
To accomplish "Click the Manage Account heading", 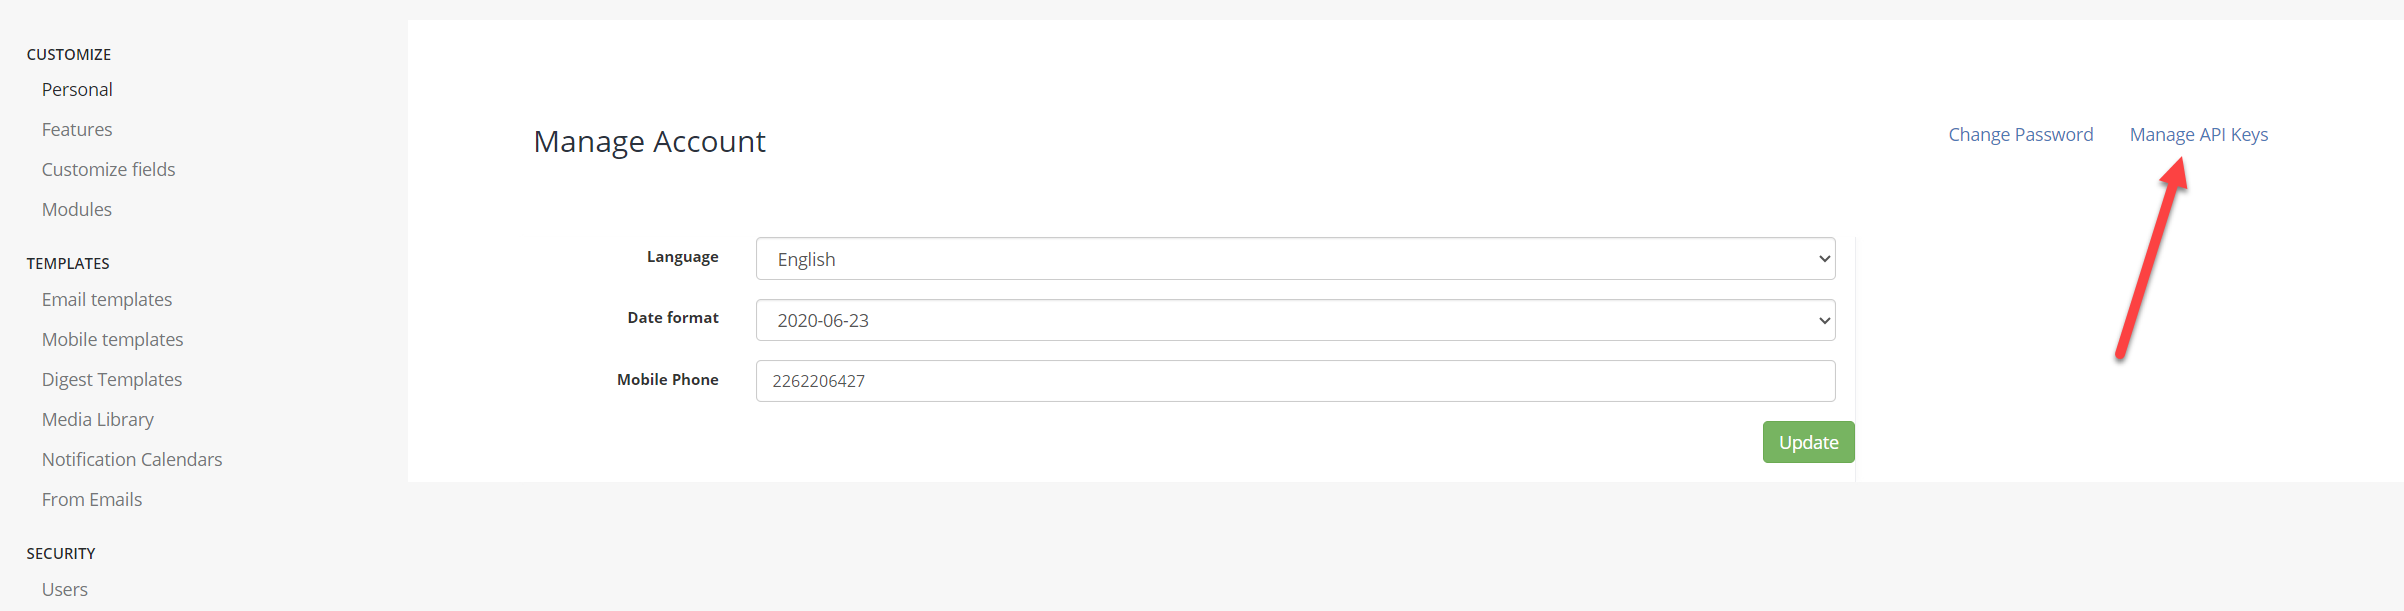I will click(649, 141).
